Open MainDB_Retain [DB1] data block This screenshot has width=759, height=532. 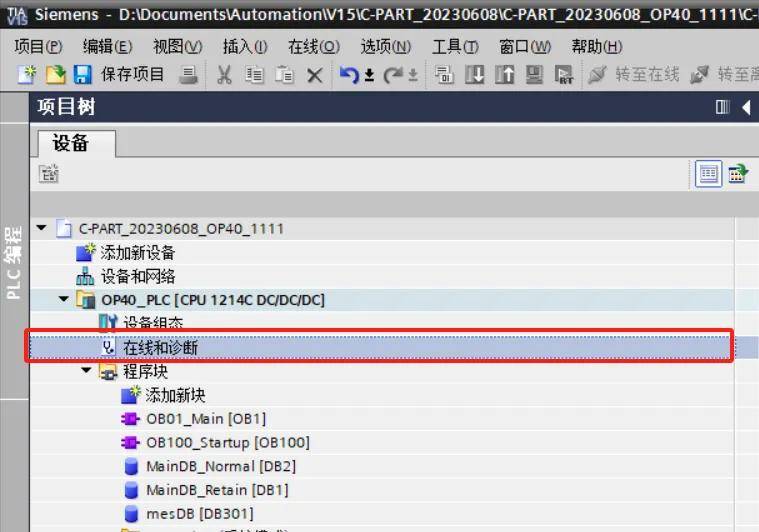[x=217, y=490]
